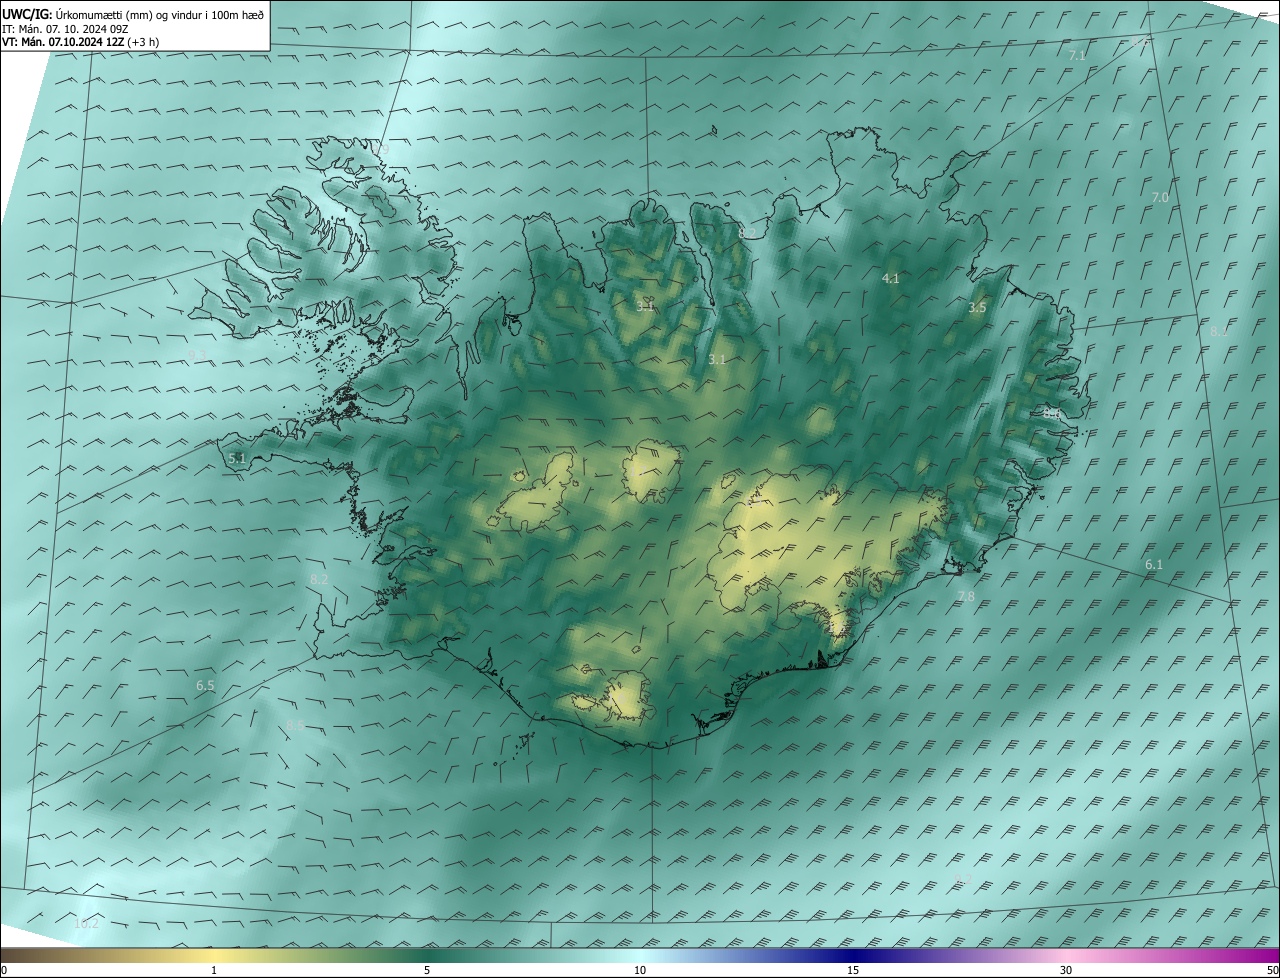Click the '15' tick label on the color scale
1280x978 pixels.
(853, 970)
